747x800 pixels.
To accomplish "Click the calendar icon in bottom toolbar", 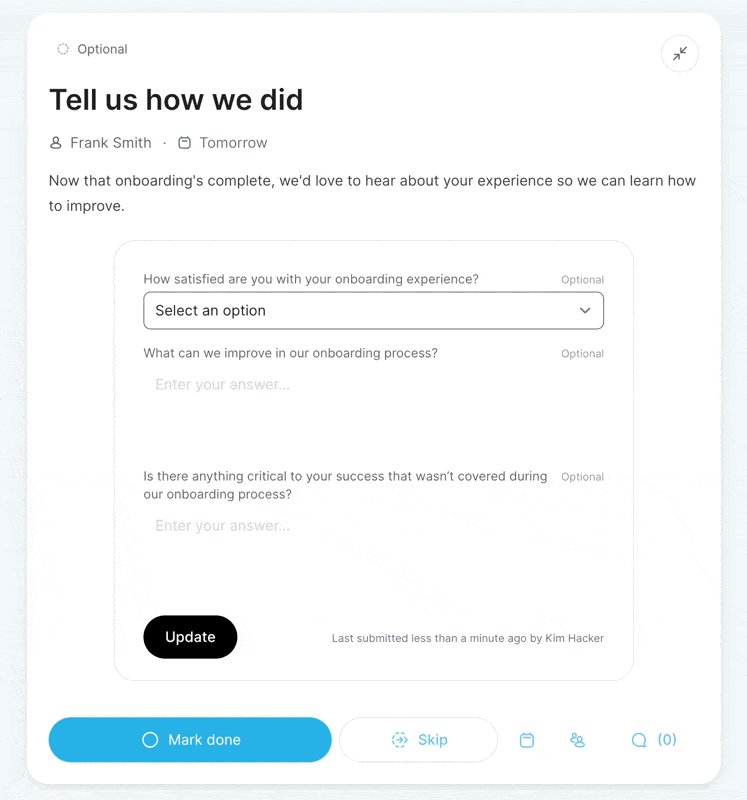I will (527, 740).
